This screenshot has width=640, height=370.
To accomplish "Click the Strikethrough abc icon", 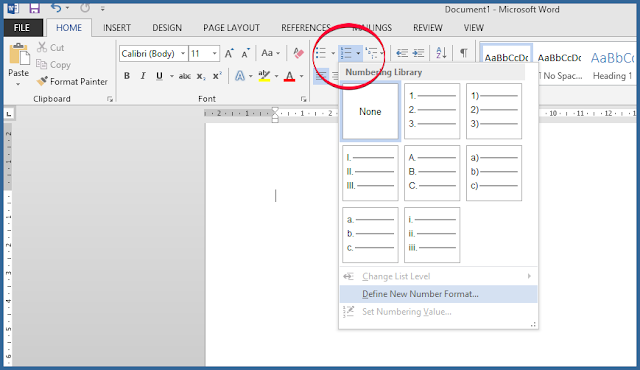I will pos(184,76).
